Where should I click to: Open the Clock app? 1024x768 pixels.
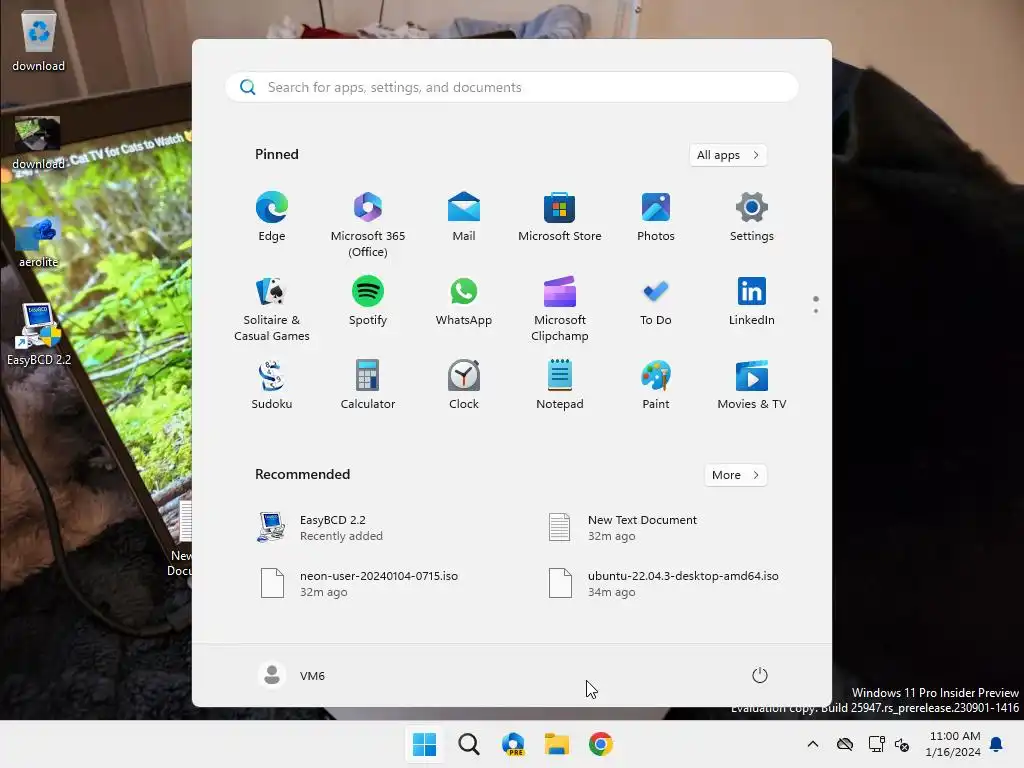464,385
